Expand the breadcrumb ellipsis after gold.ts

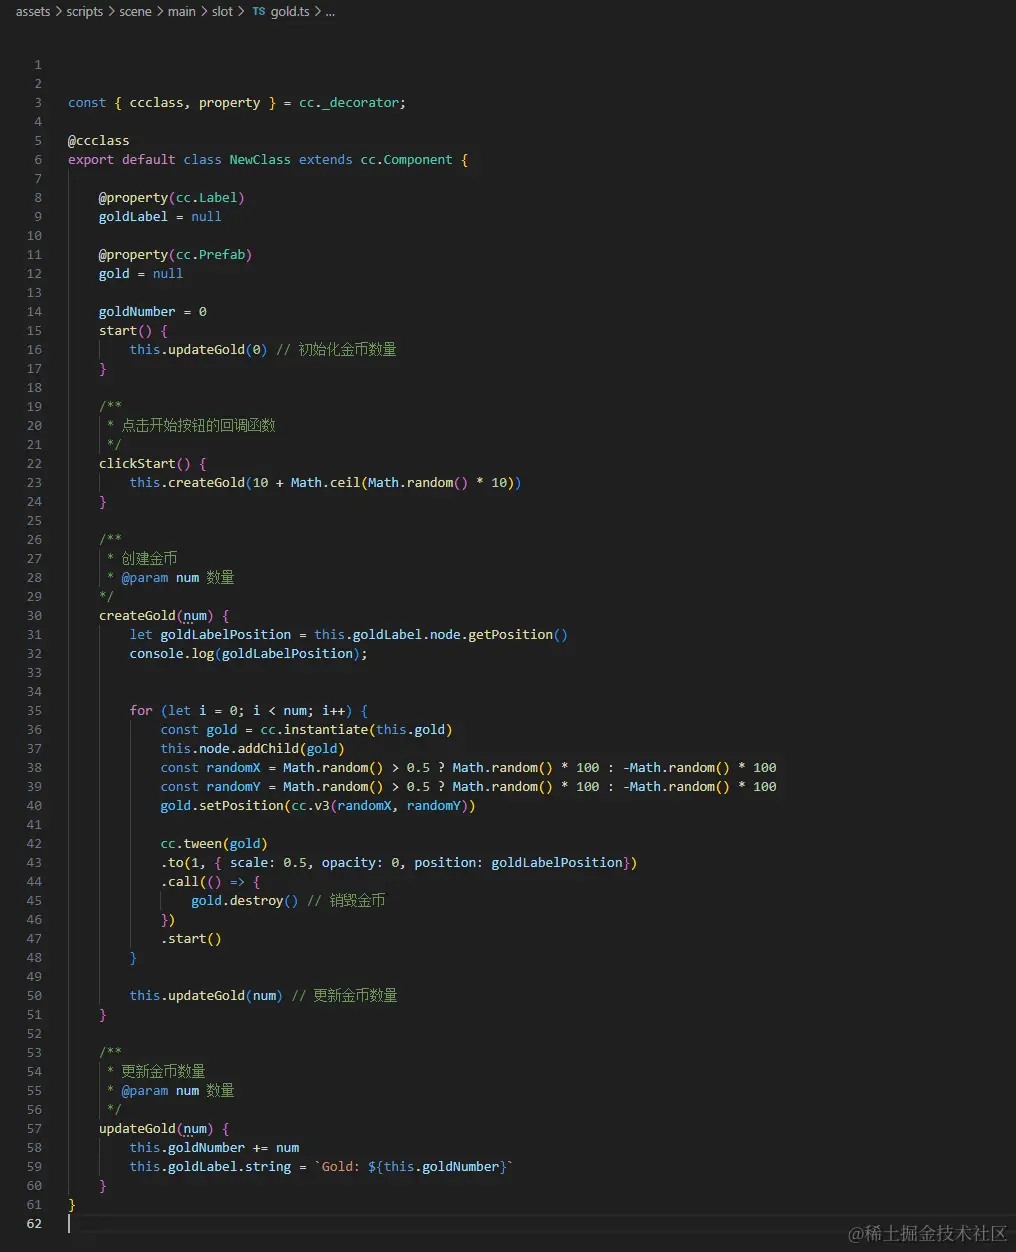coord(330,12)
